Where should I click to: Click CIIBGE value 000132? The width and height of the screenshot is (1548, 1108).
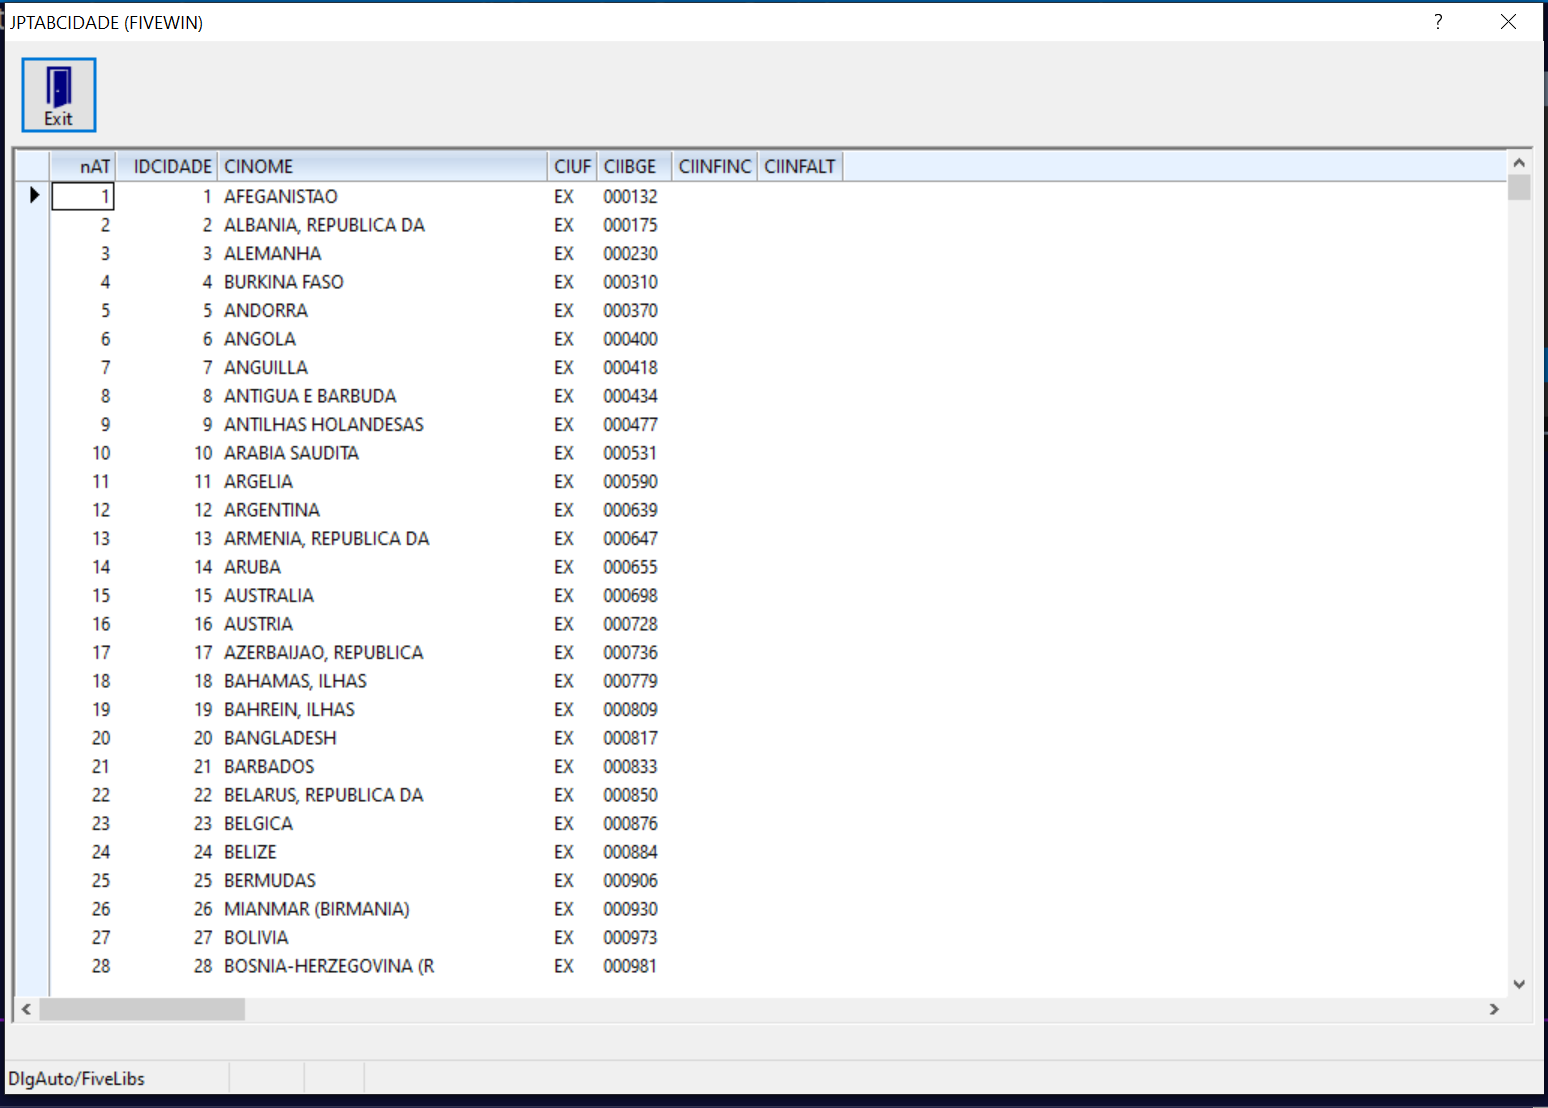(x=630, y=197)
